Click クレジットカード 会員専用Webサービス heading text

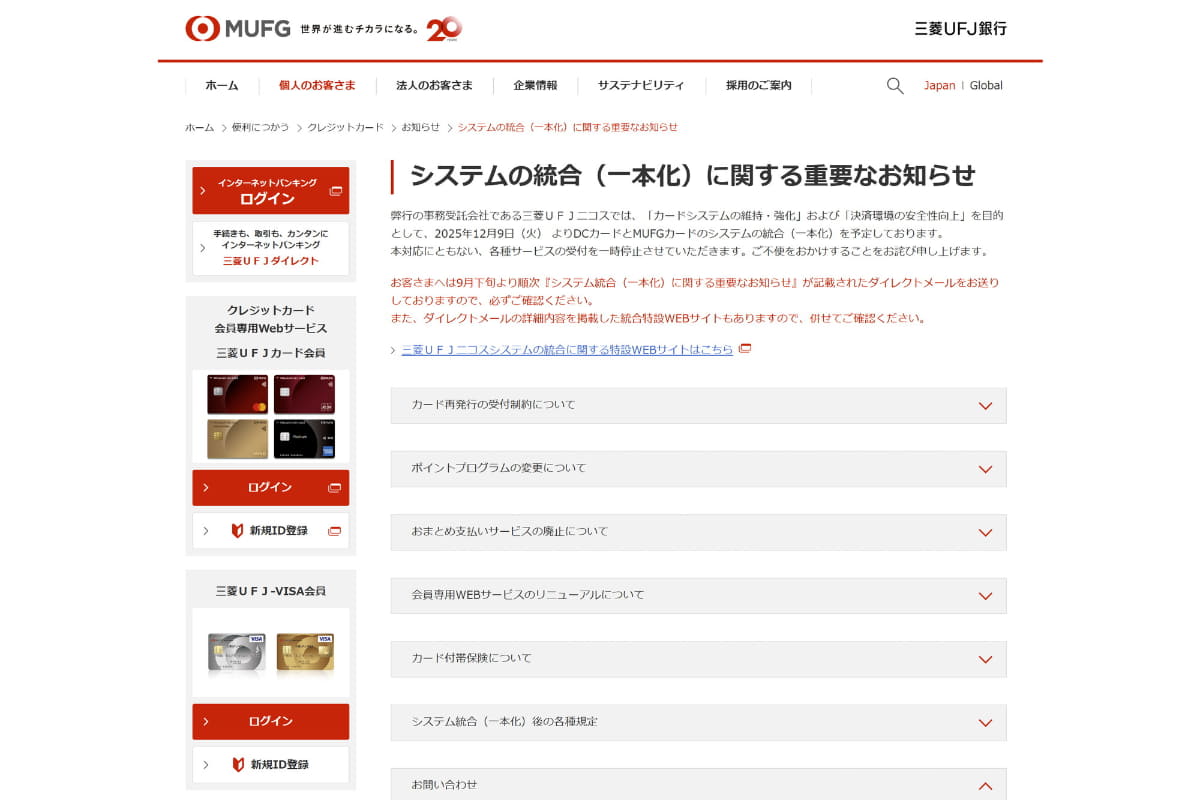coord(271,319)
